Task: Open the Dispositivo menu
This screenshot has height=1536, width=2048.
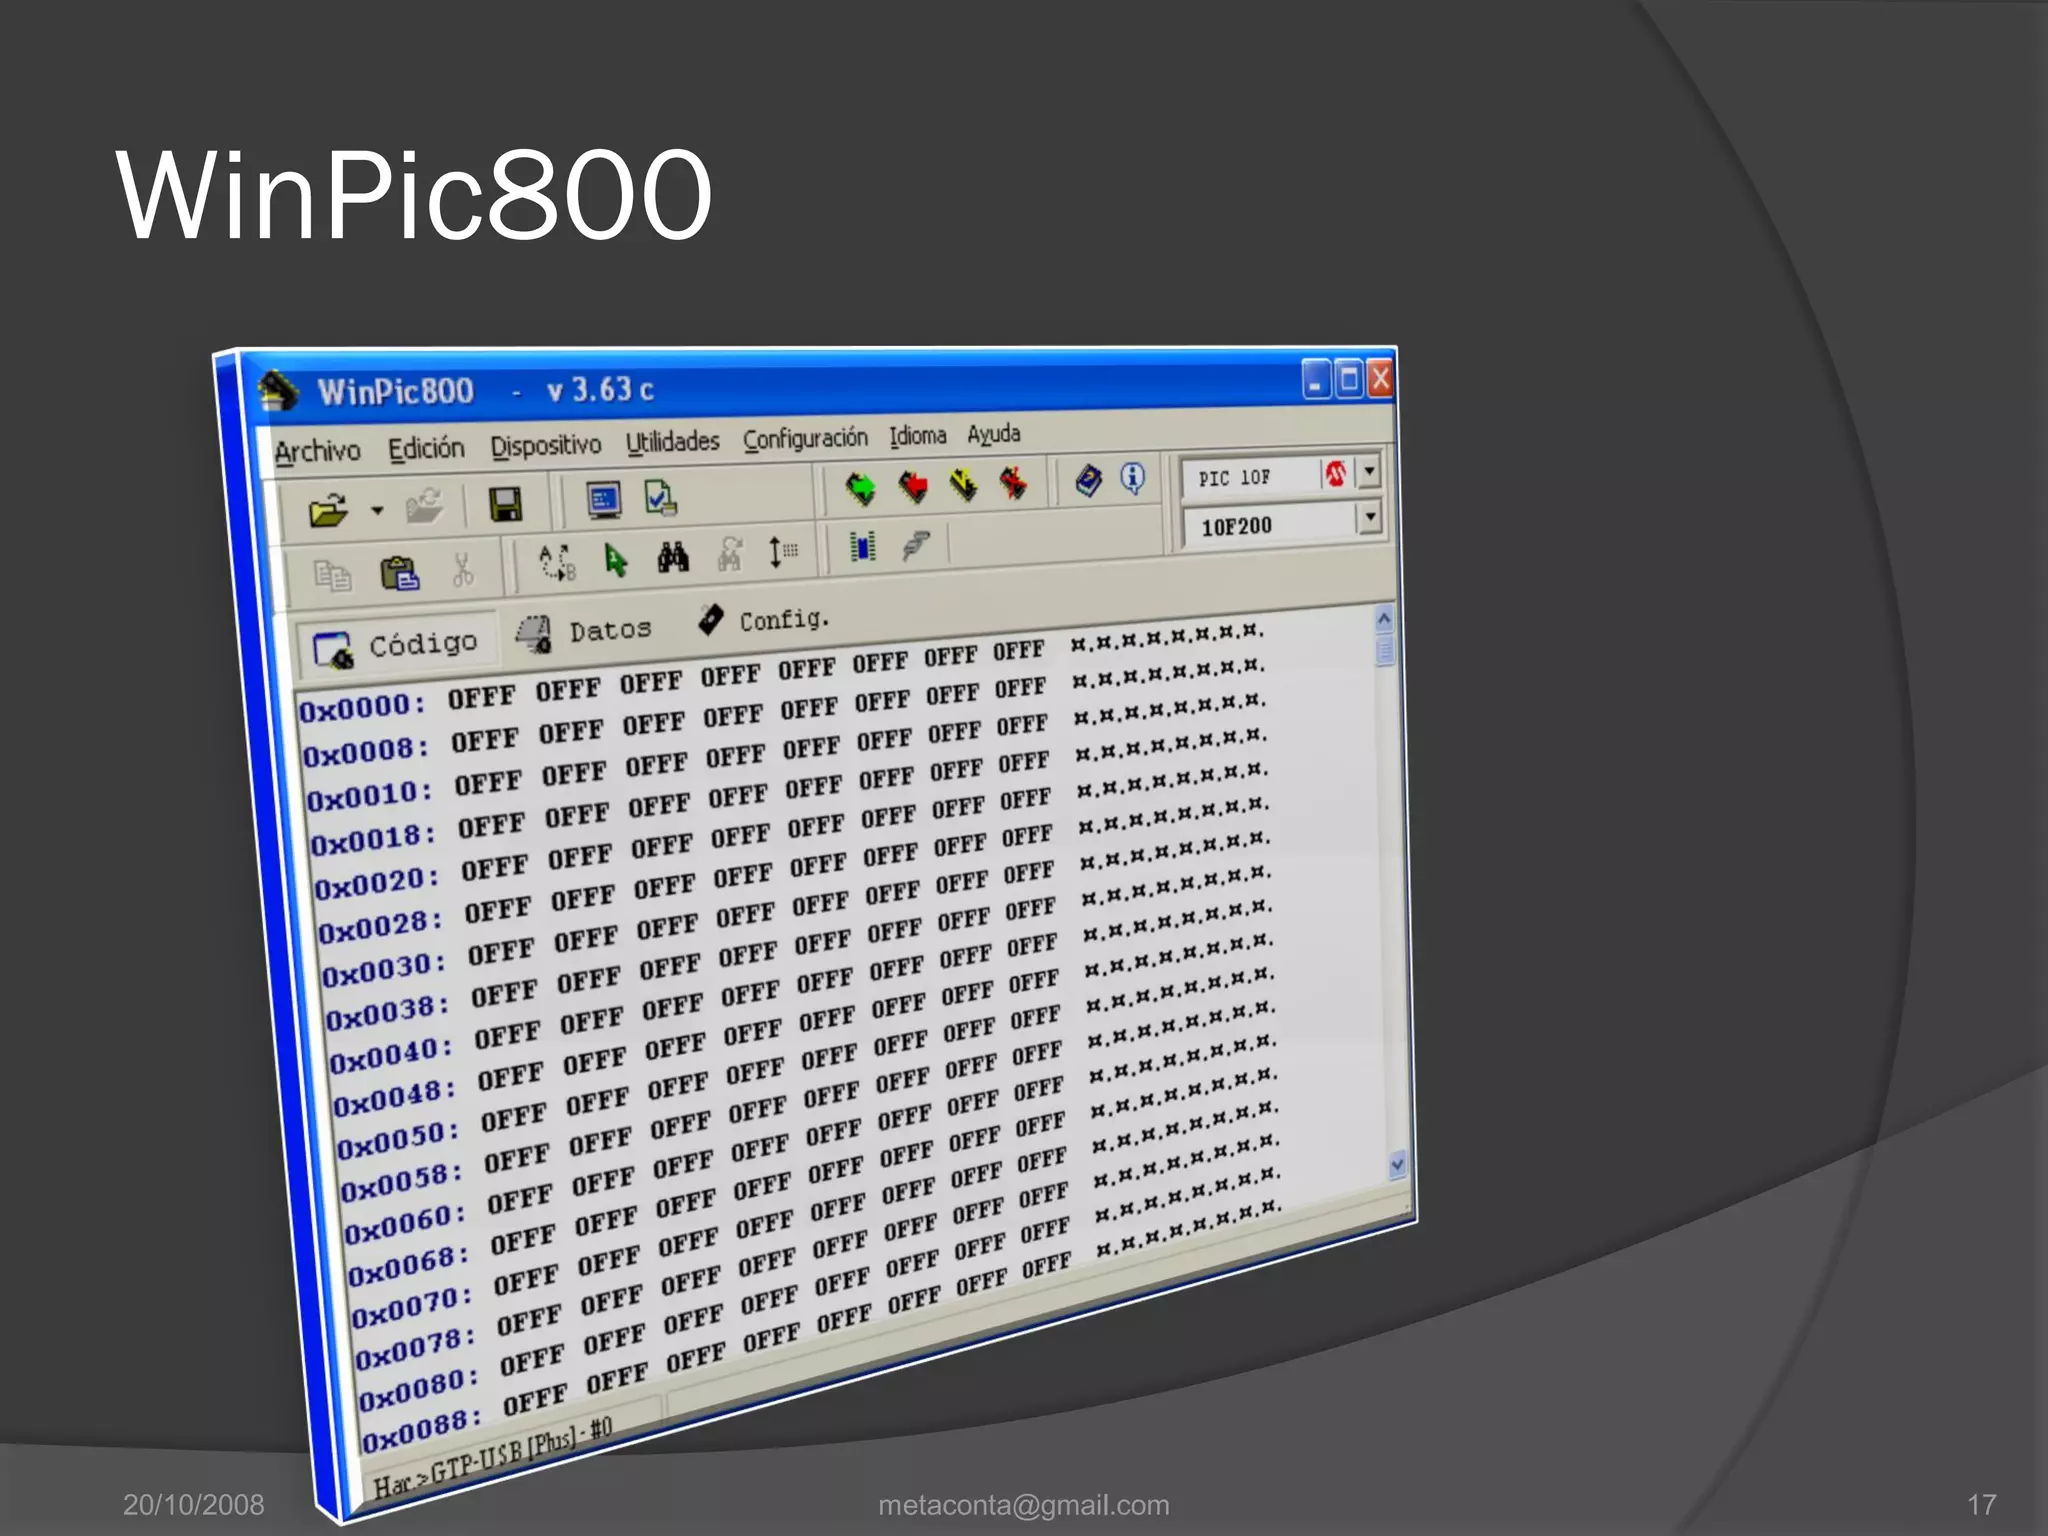Action: coord(545,445)
